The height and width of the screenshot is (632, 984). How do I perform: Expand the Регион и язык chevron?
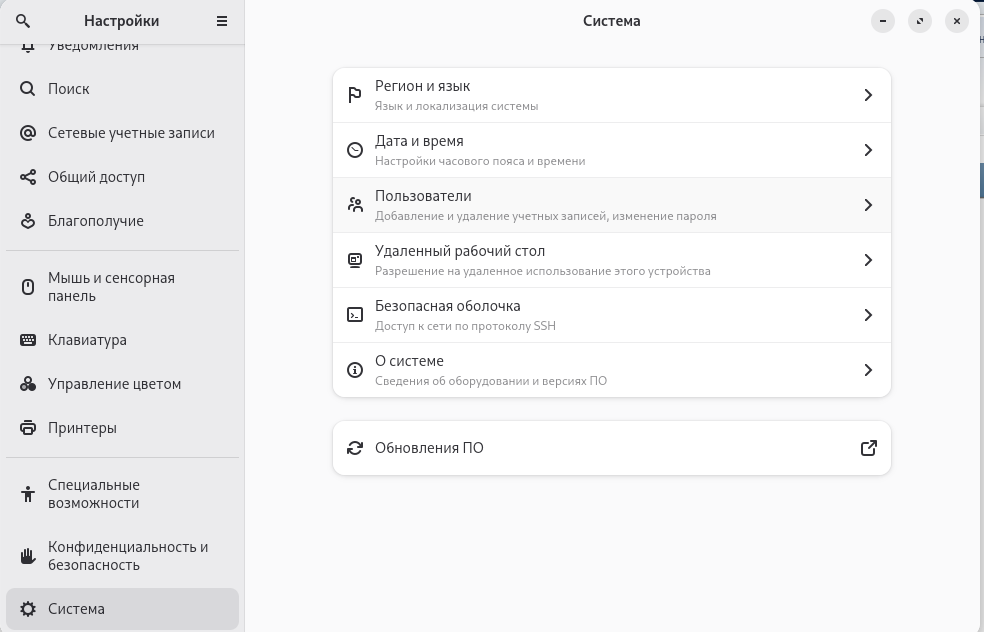pos(869,95)
